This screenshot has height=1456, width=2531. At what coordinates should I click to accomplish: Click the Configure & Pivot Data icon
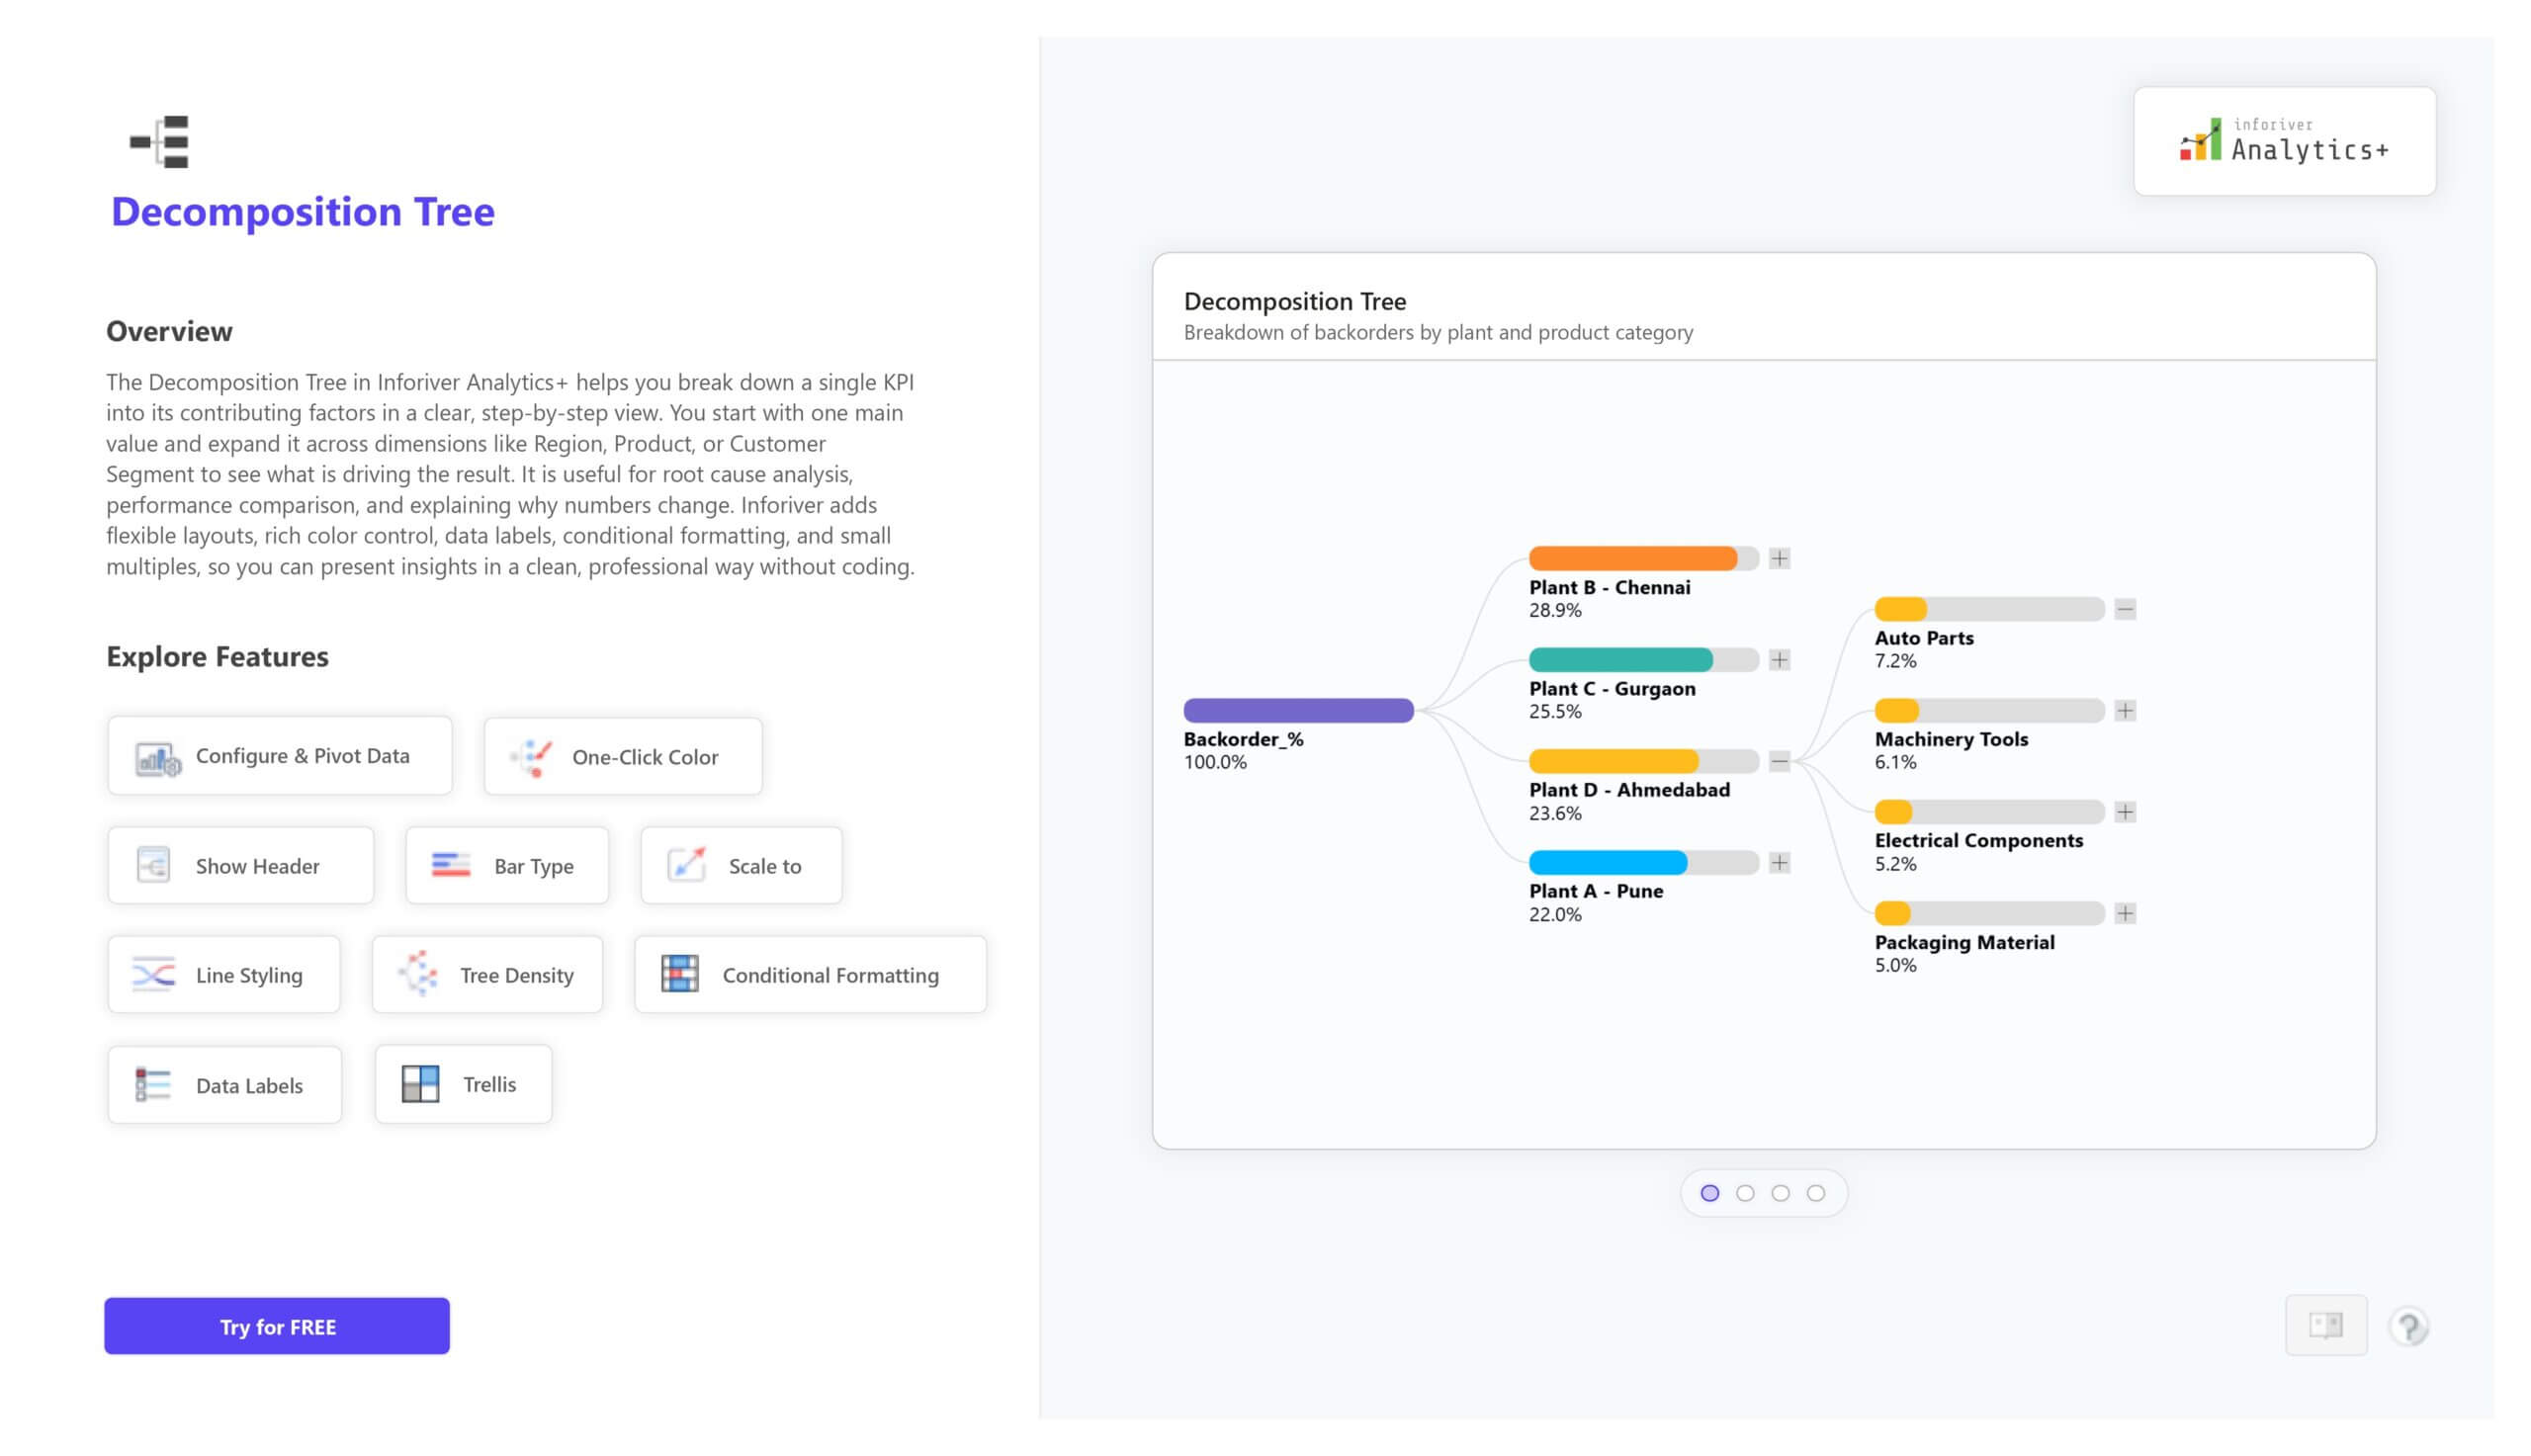click(x=157, y=759)
